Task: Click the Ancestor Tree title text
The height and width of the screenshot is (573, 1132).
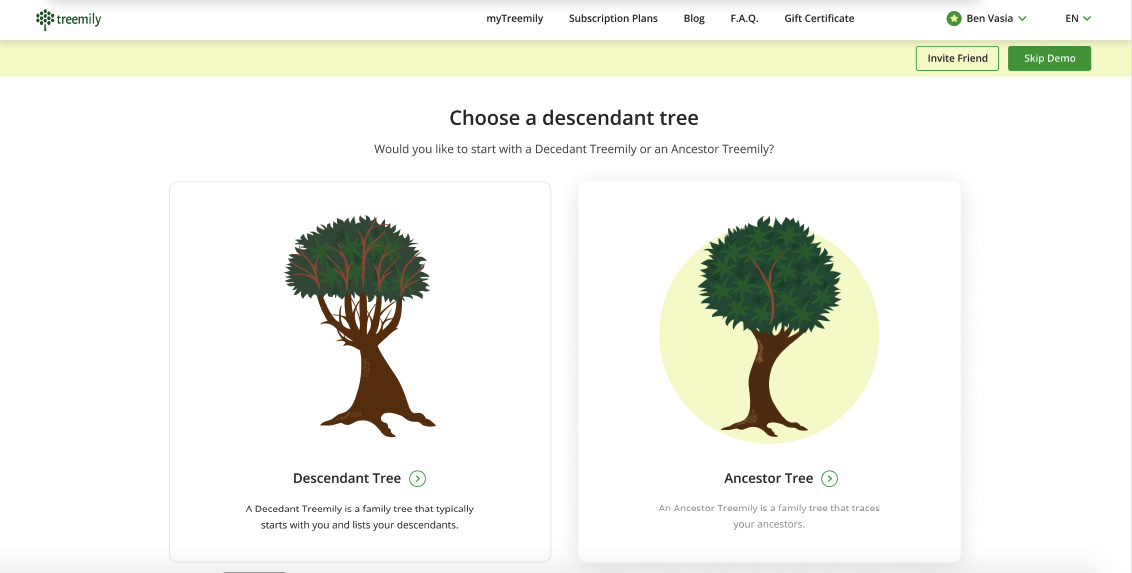Action: (768, 479)
